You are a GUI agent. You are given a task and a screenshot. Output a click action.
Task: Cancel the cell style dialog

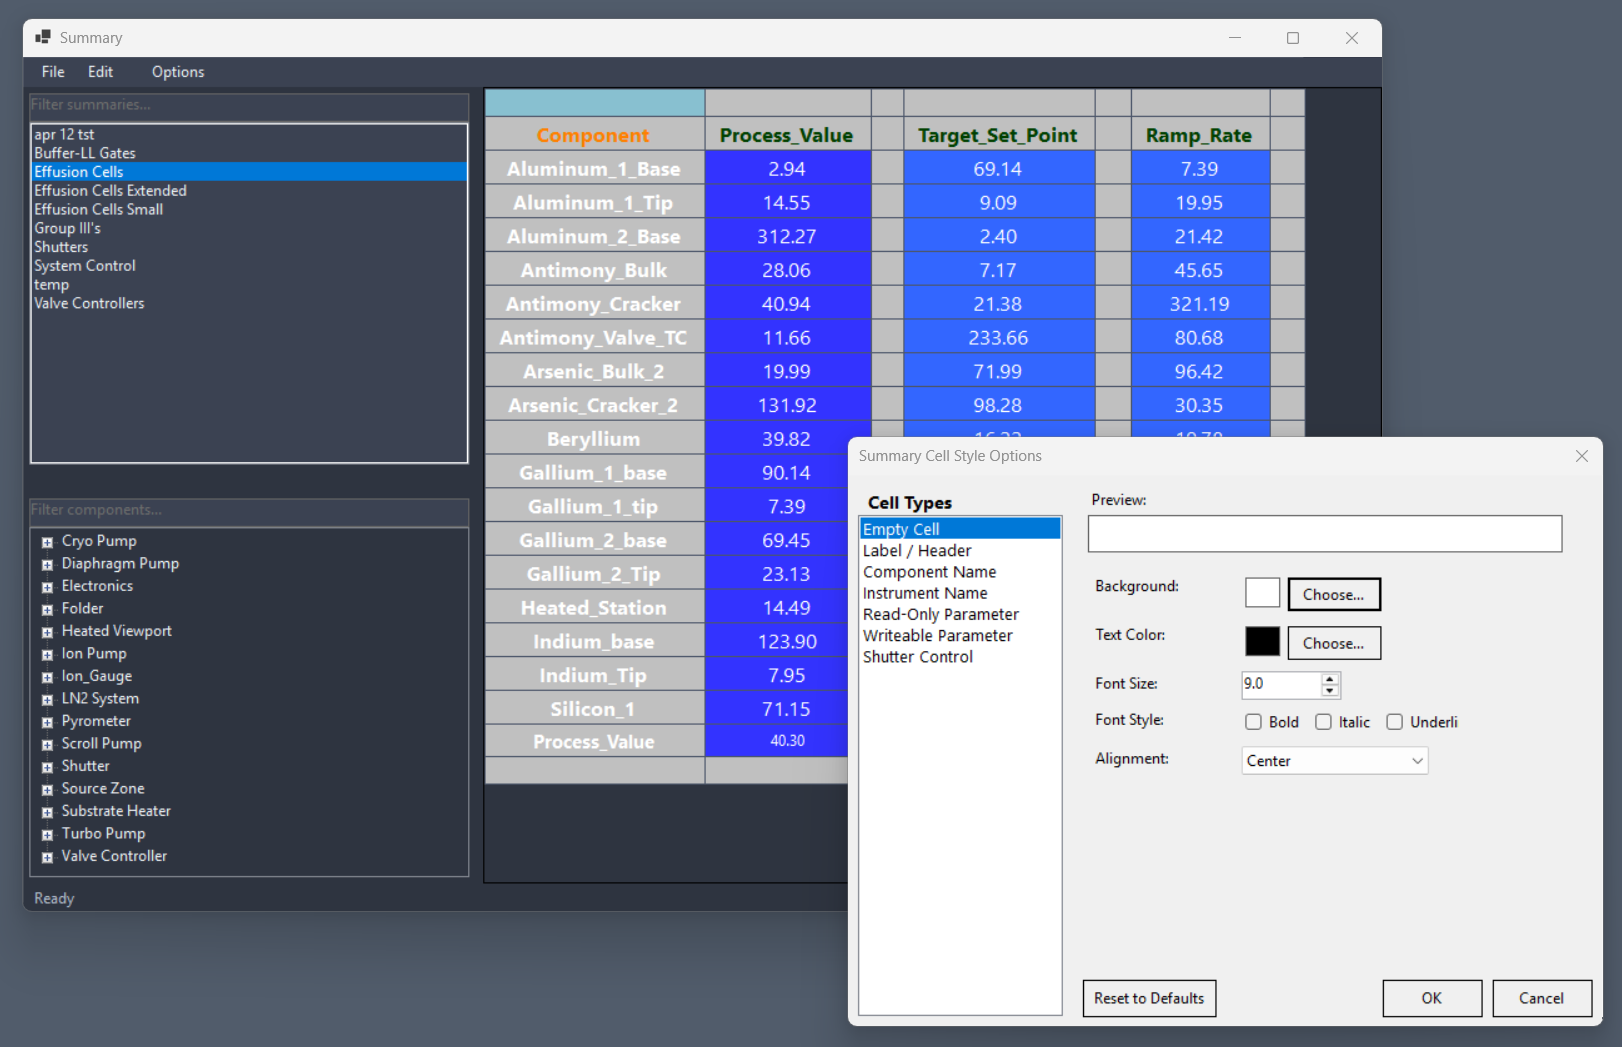point(1541,998)
